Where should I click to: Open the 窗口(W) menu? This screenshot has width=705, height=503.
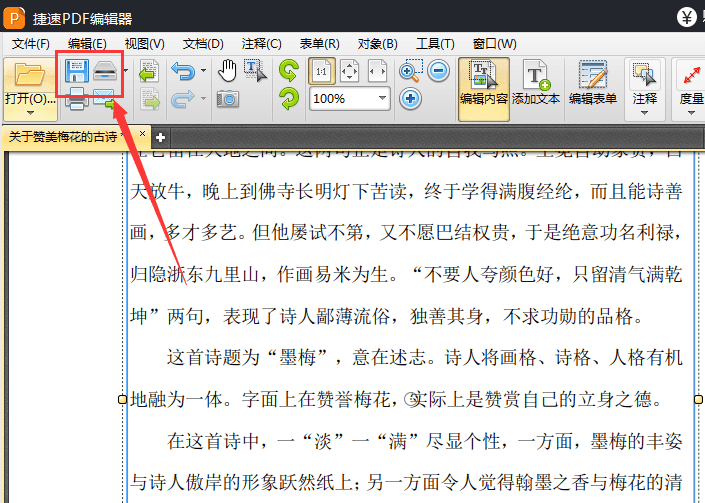coord(495,44)
